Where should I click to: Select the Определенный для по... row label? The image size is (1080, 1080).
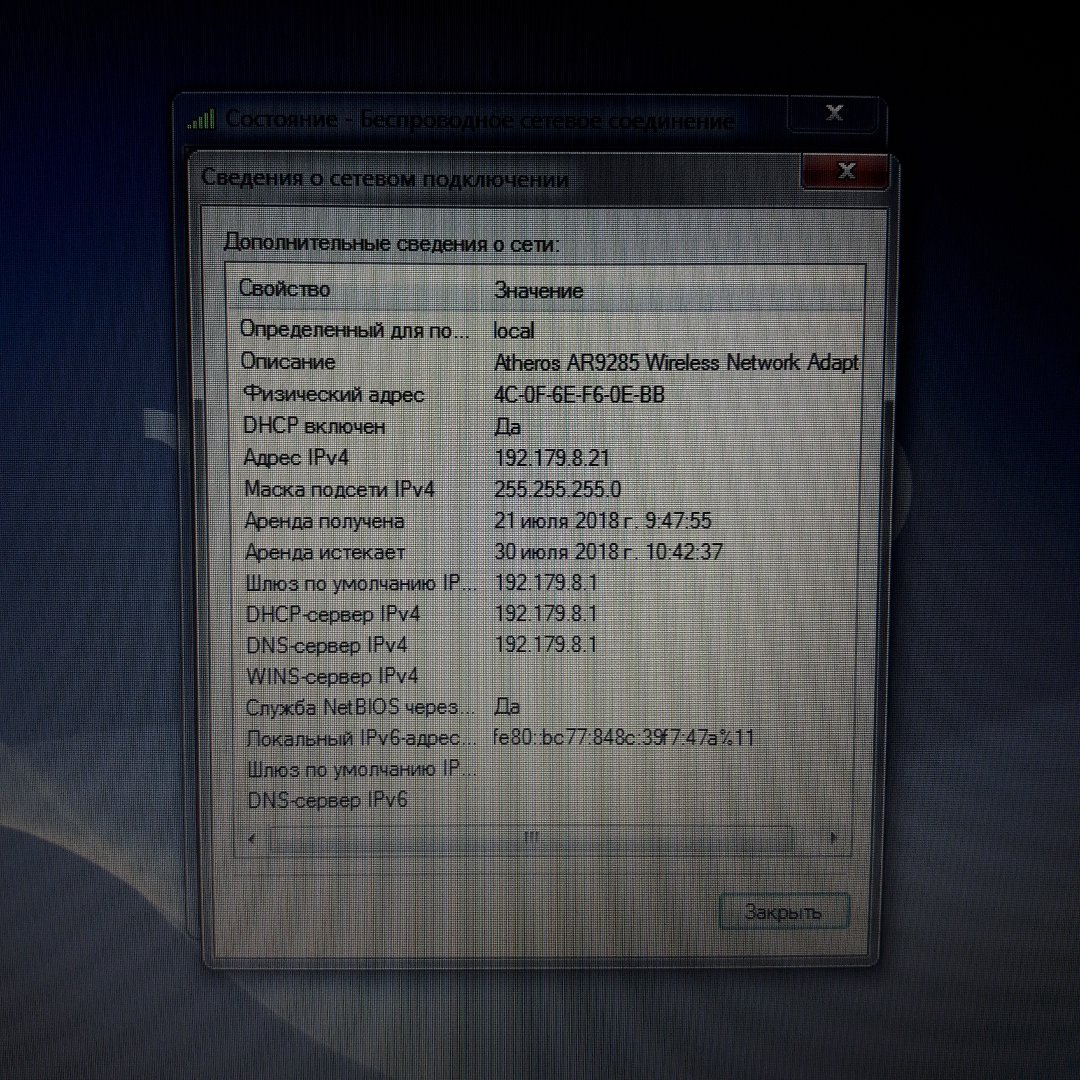(x=355, y=329)
